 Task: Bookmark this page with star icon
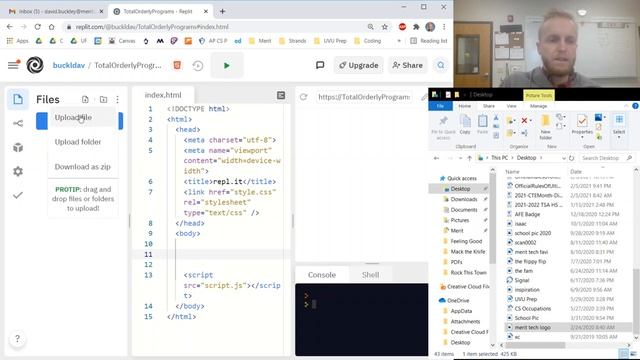[384, 27]
